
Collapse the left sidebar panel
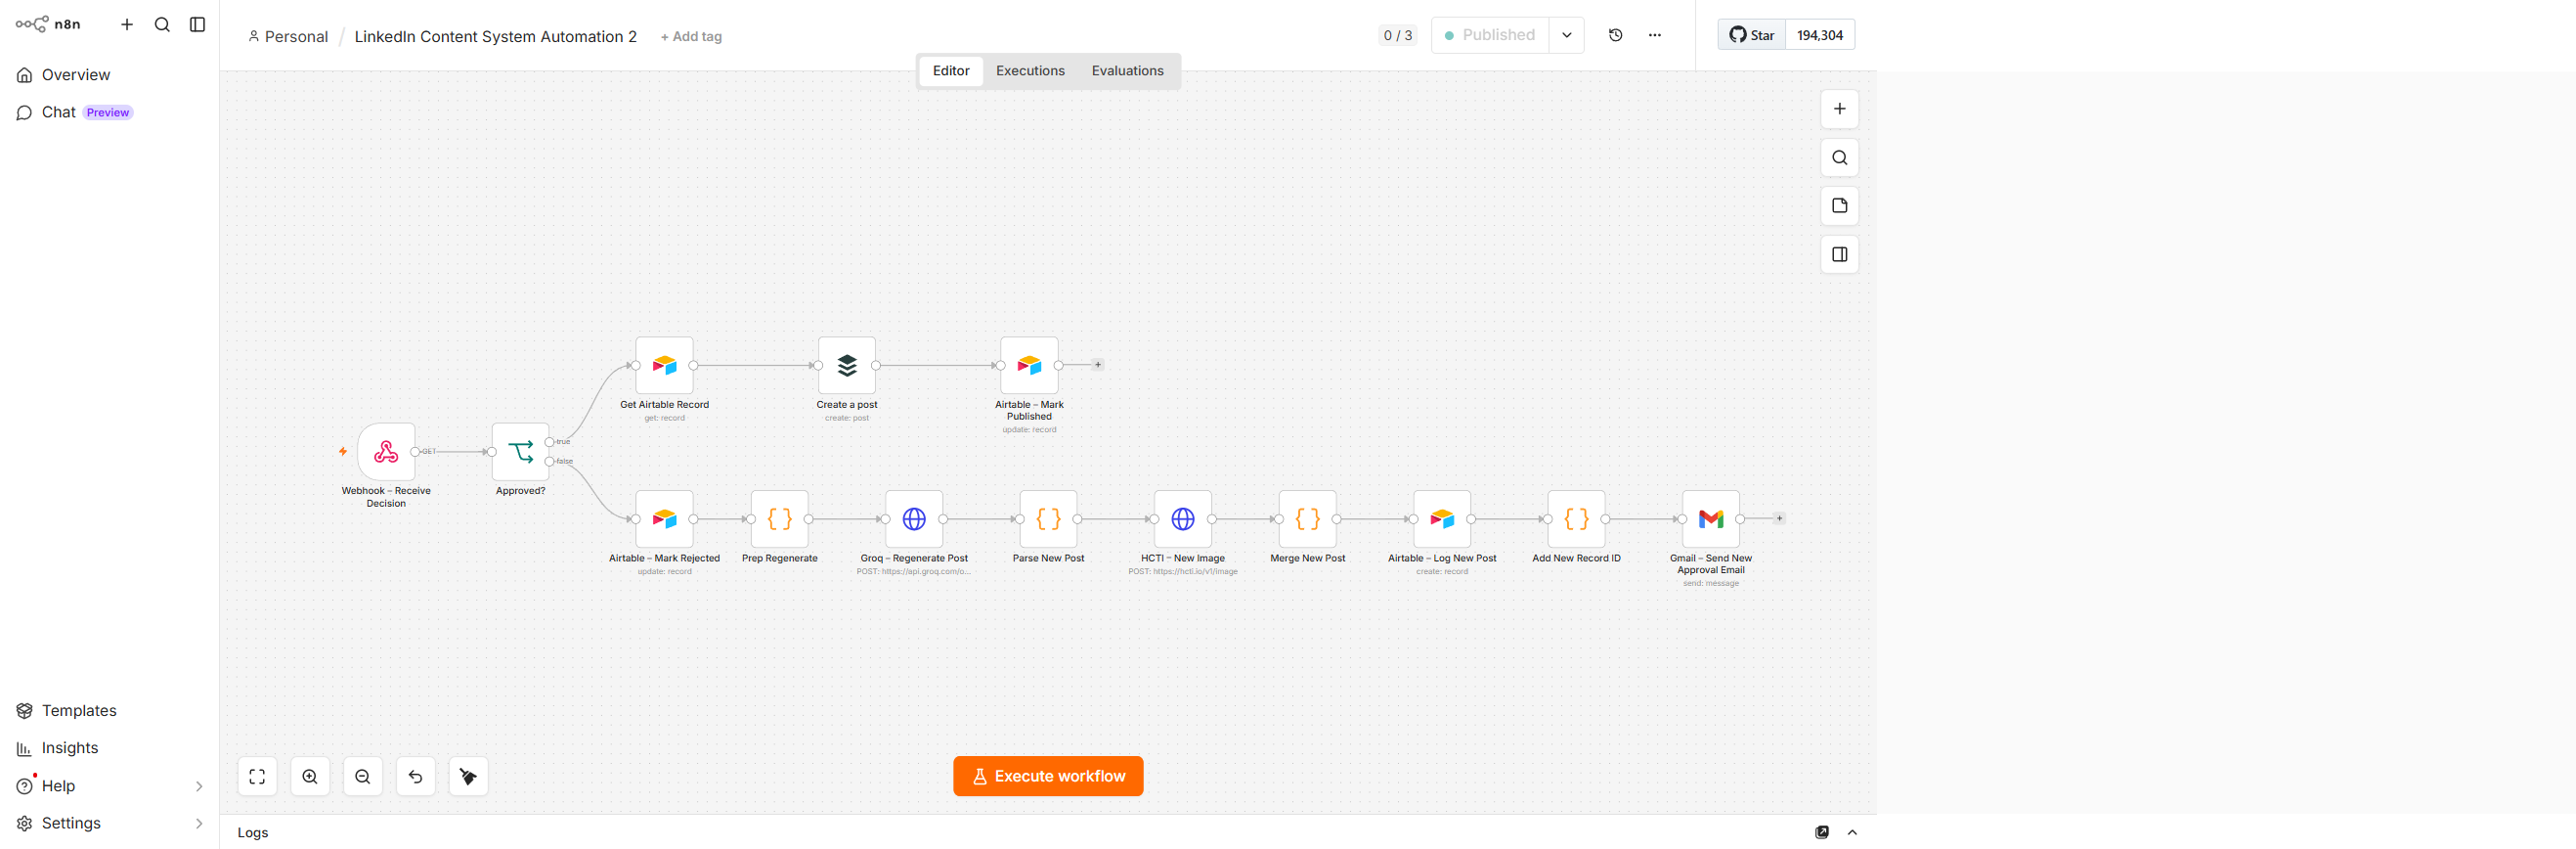click(x=197, y=24)
